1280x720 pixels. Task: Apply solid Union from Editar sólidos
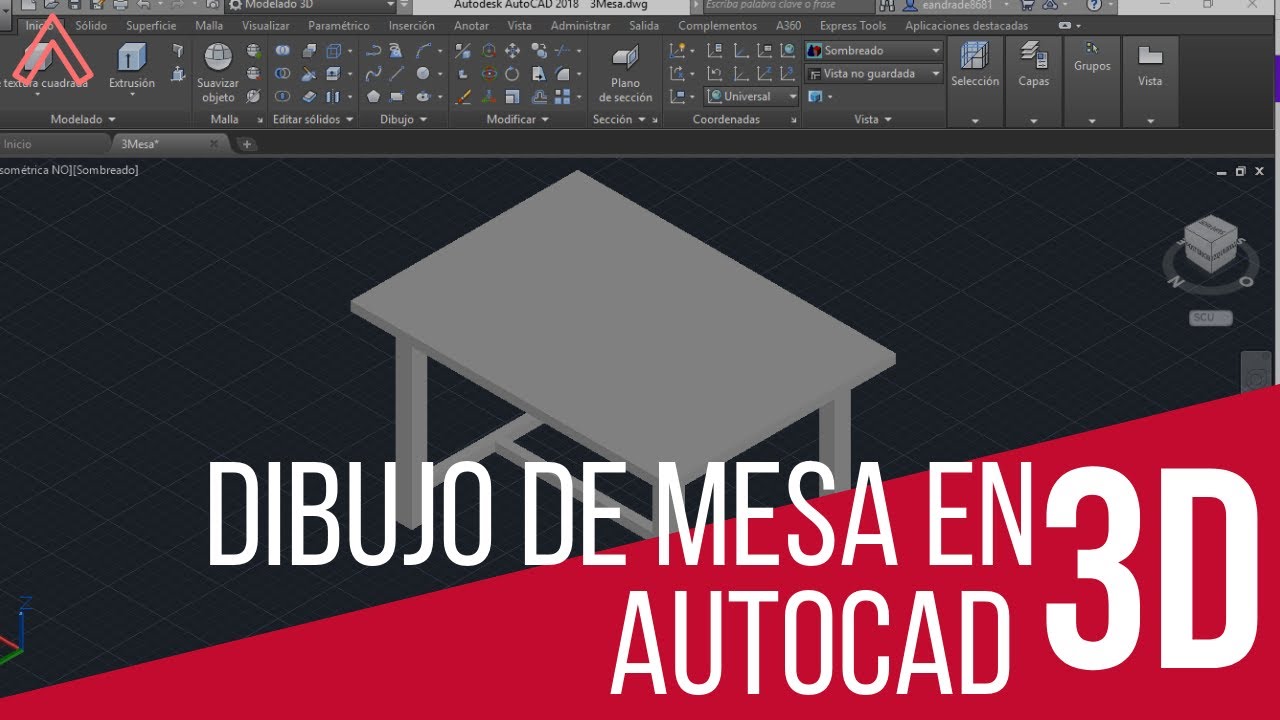tap(283, 50)
